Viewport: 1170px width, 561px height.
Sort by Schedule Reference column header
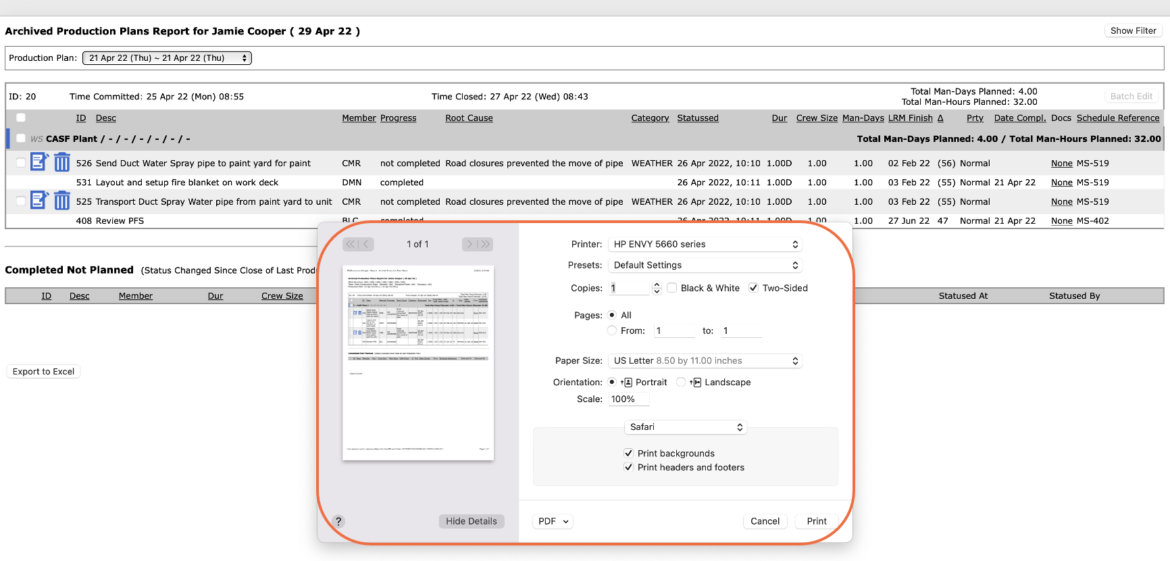[x=1118, y=118]
